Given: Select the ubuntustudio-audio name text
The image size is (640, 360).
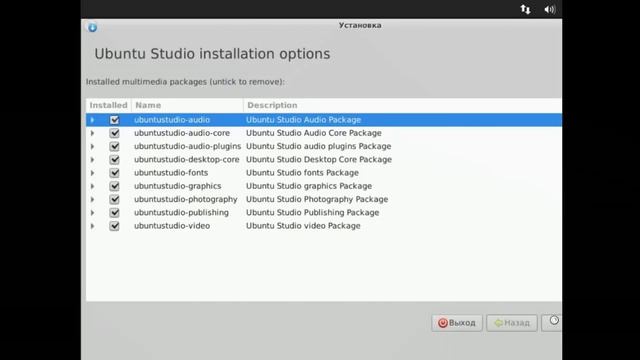Looking at the screenshot, I should (172, 120).
